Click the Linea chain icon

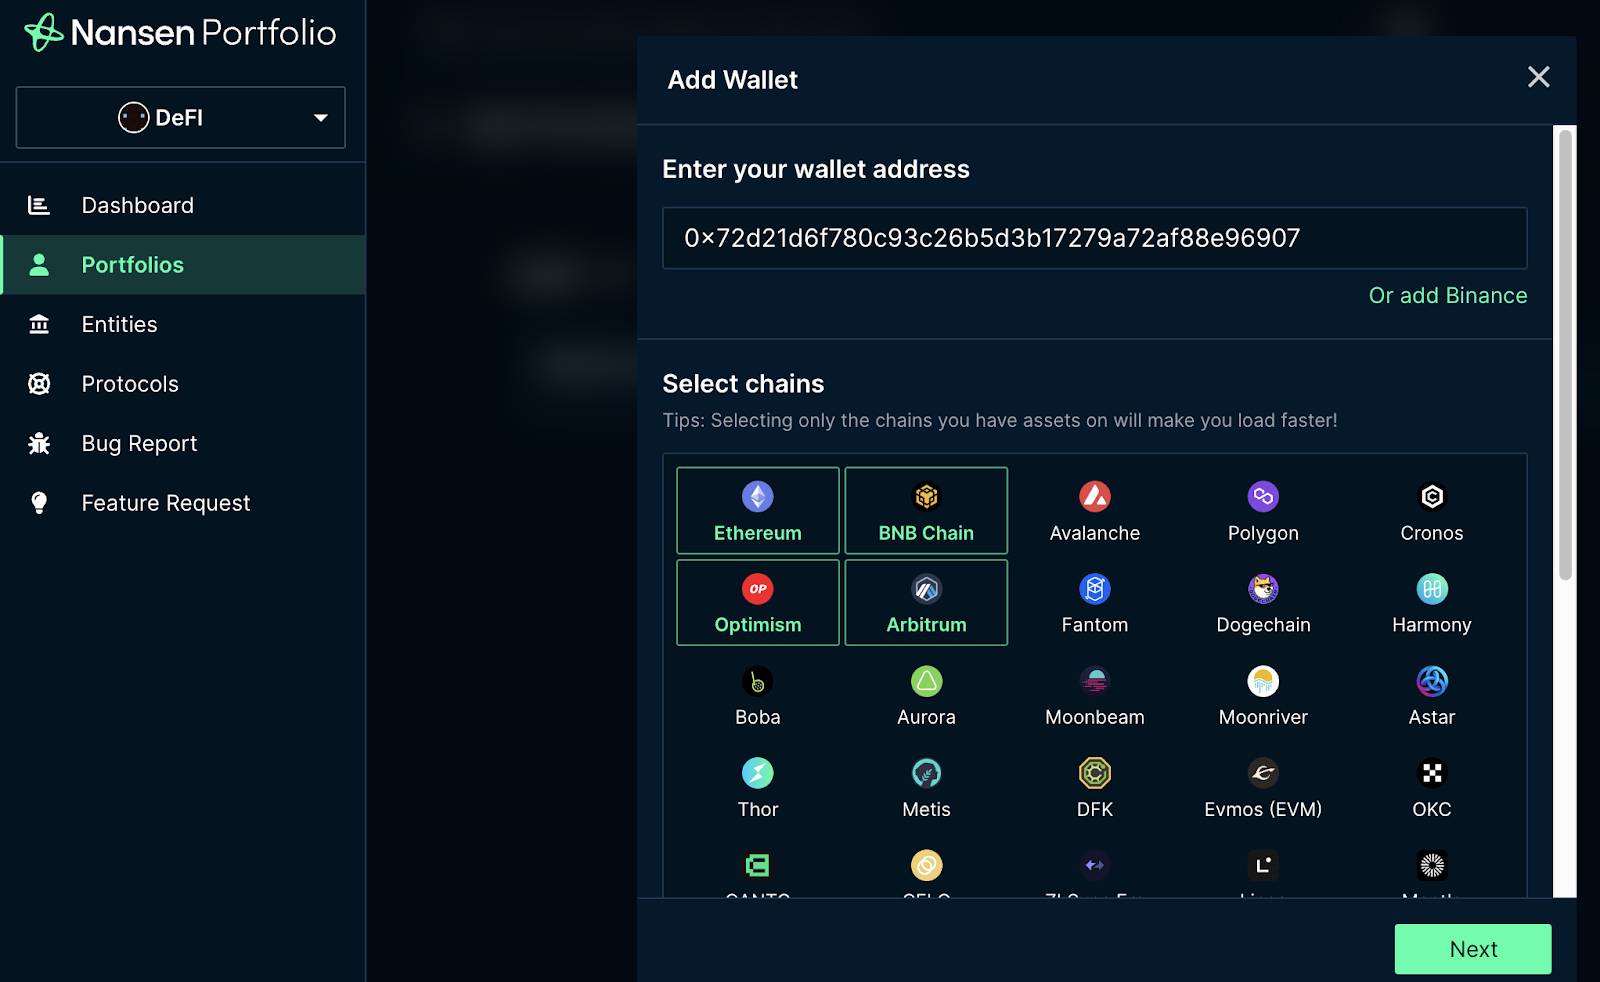[1263, 865]
